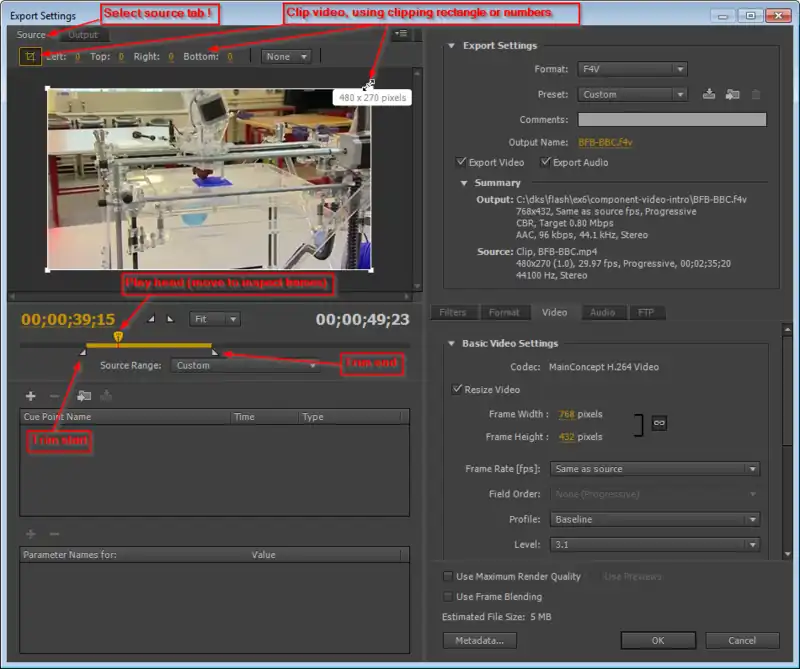800x669 pixels.
Task: Open the Metadata dialog button
Action: [x=479, y=640]
